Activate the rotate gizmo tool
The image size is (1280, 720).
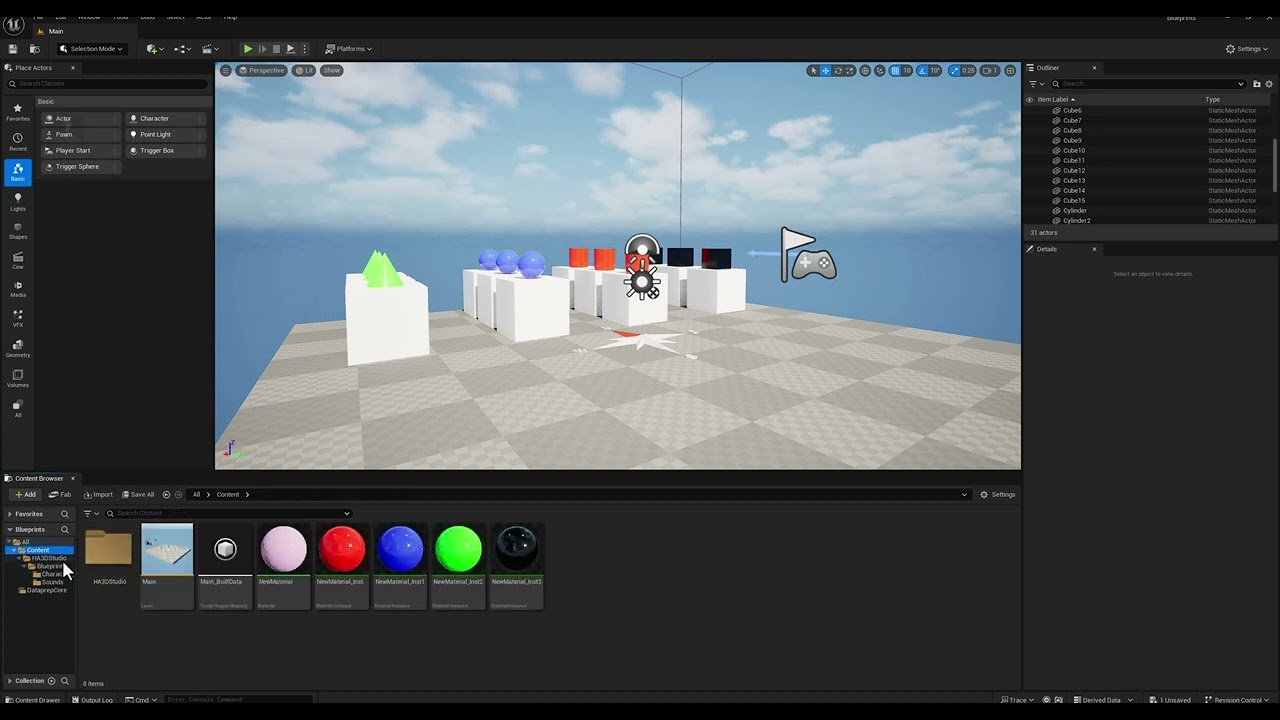838,71
